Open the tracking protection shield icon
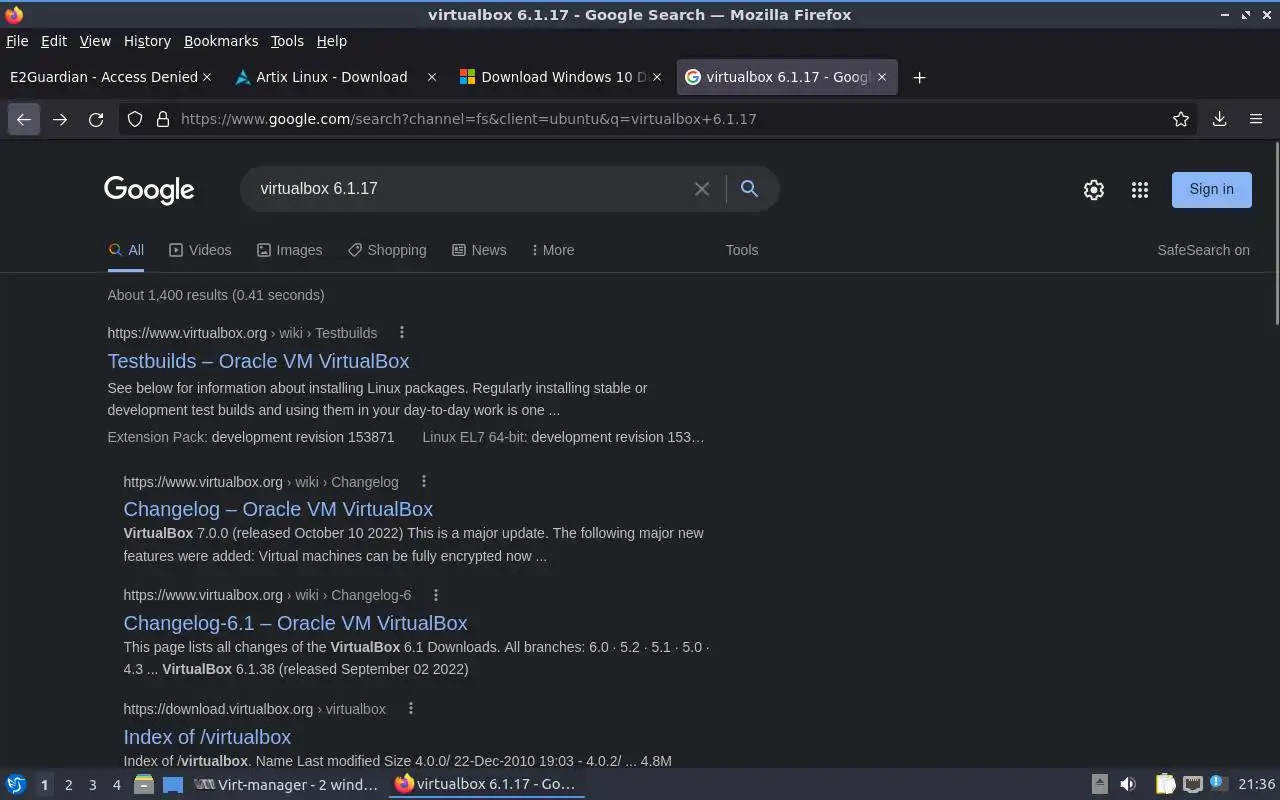The image size is (1280, 800). coord(136,119)
